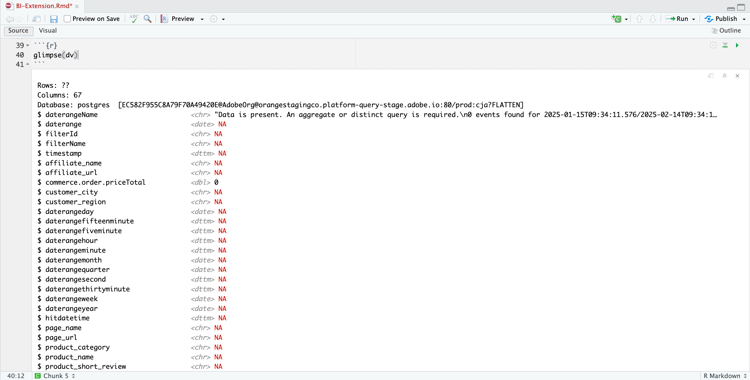Pop the chunk output out to a new window
The height and width of the screenshot is (380, 750).
[x=711, y=76]
